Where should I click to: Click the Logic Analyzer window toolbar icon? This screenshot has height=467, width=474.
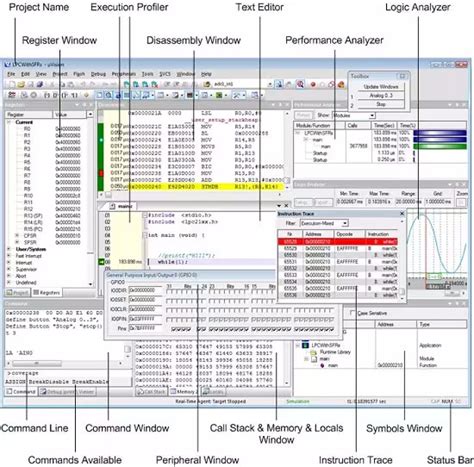click(x=219, y=95)
